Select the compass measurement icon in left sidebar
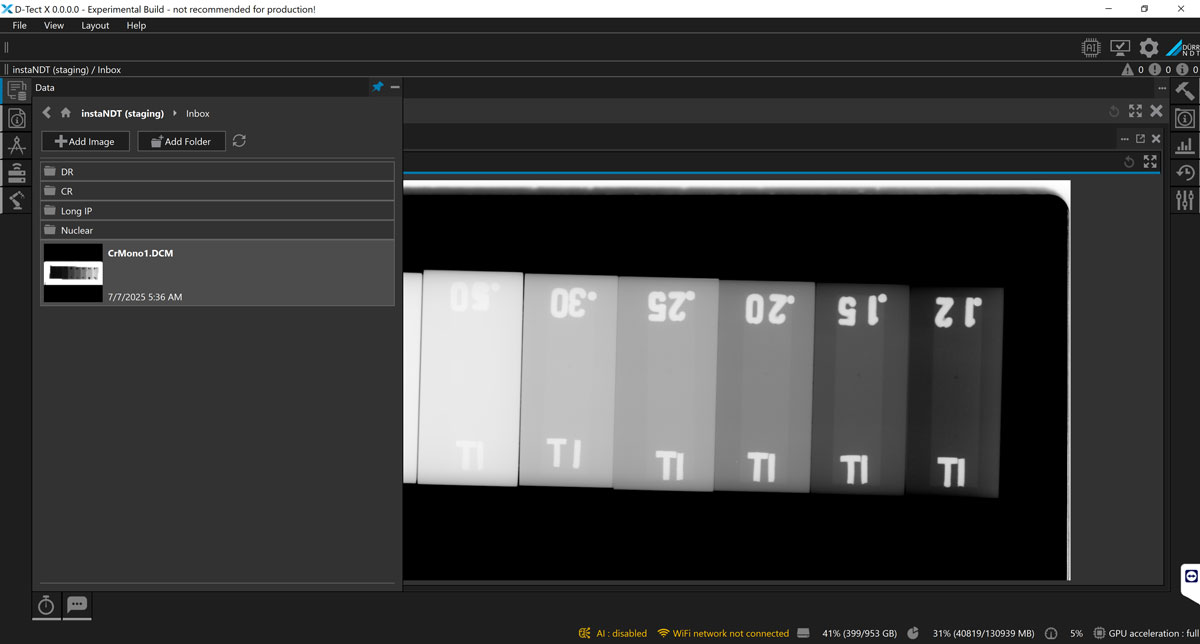Screen dimensions: 1200x644 (17, 146)
